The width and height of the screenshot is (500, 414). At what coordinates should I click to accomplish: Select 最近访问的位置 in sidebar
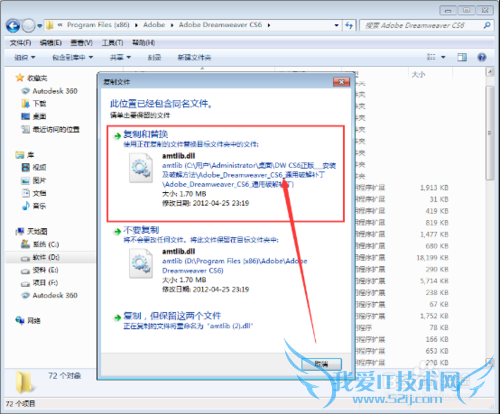(50, 129)
